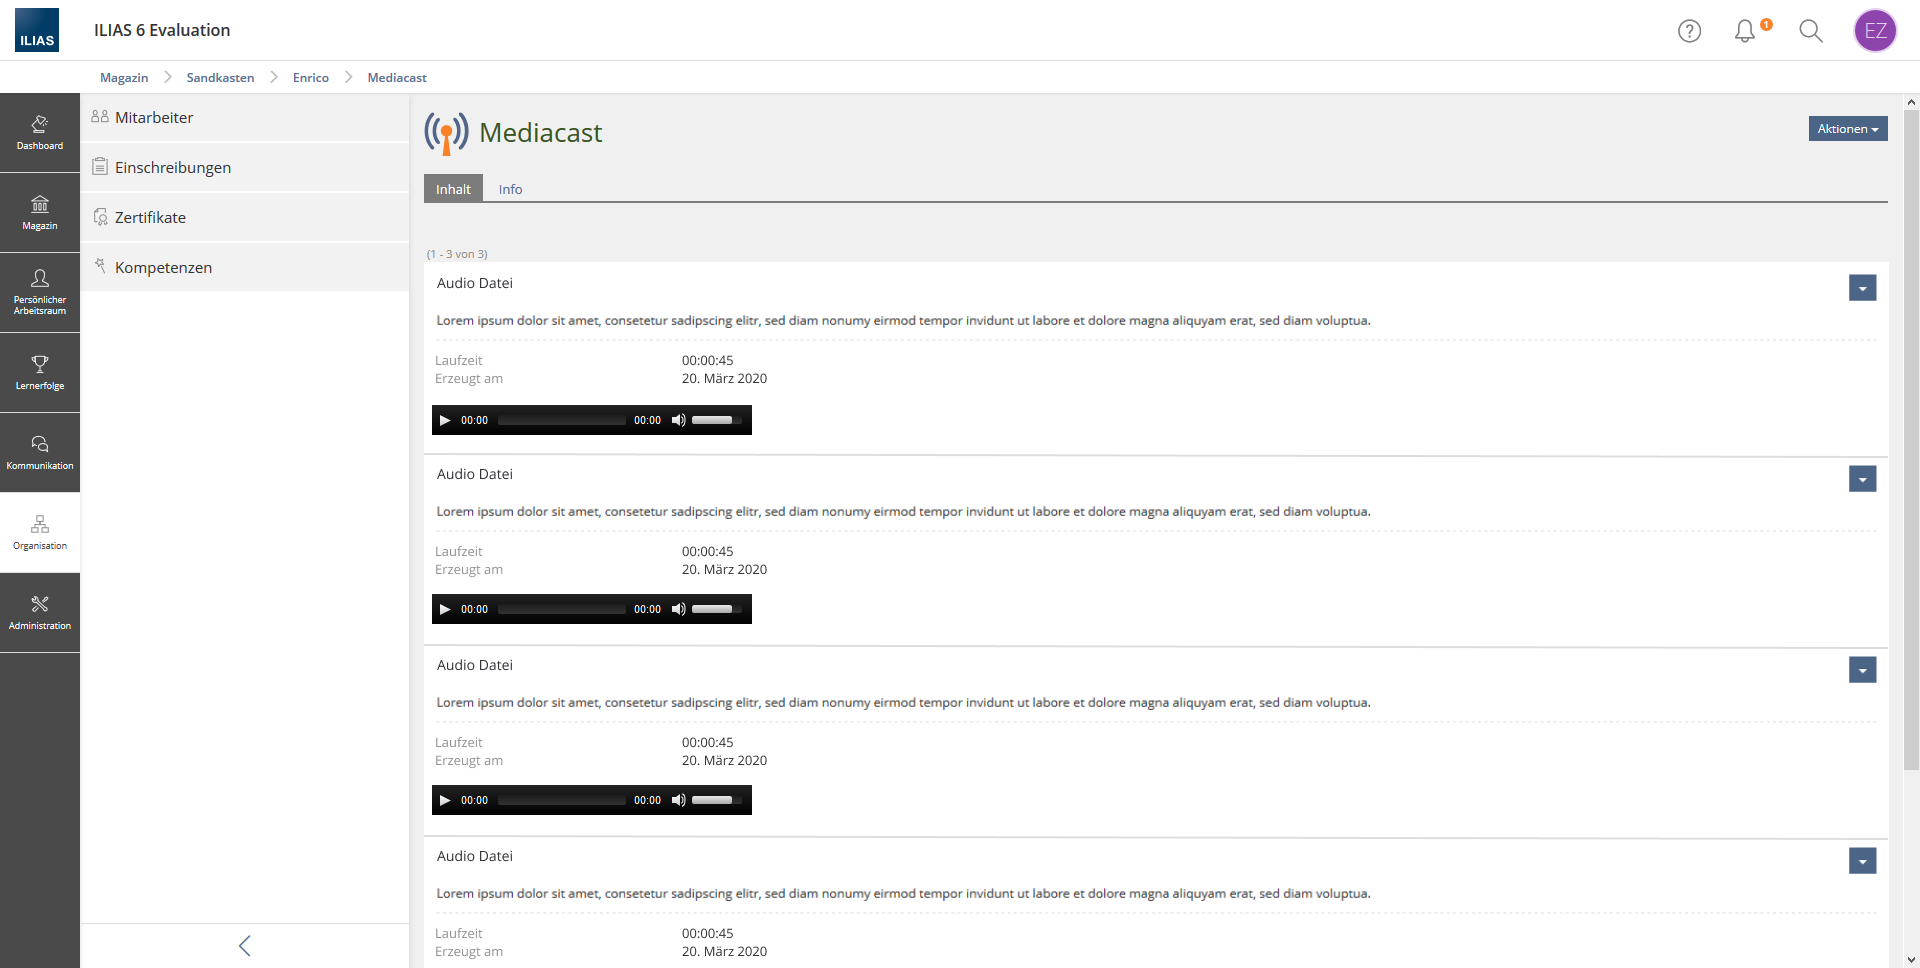Image resolution: width=1920 pixels, height=968 pixels.
Task: Open the first Audio Datei actions dropdown
Action: 1862,288
